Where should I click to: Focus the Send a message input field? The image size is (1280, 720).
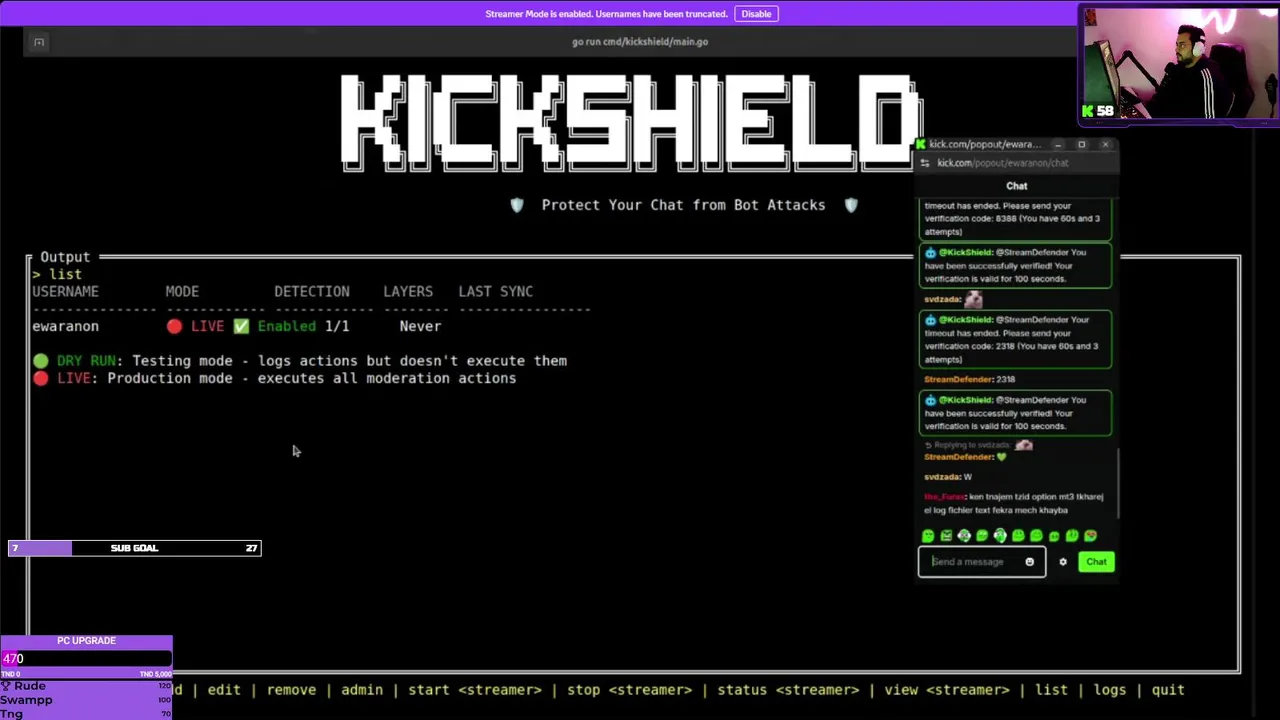(981, 562)
